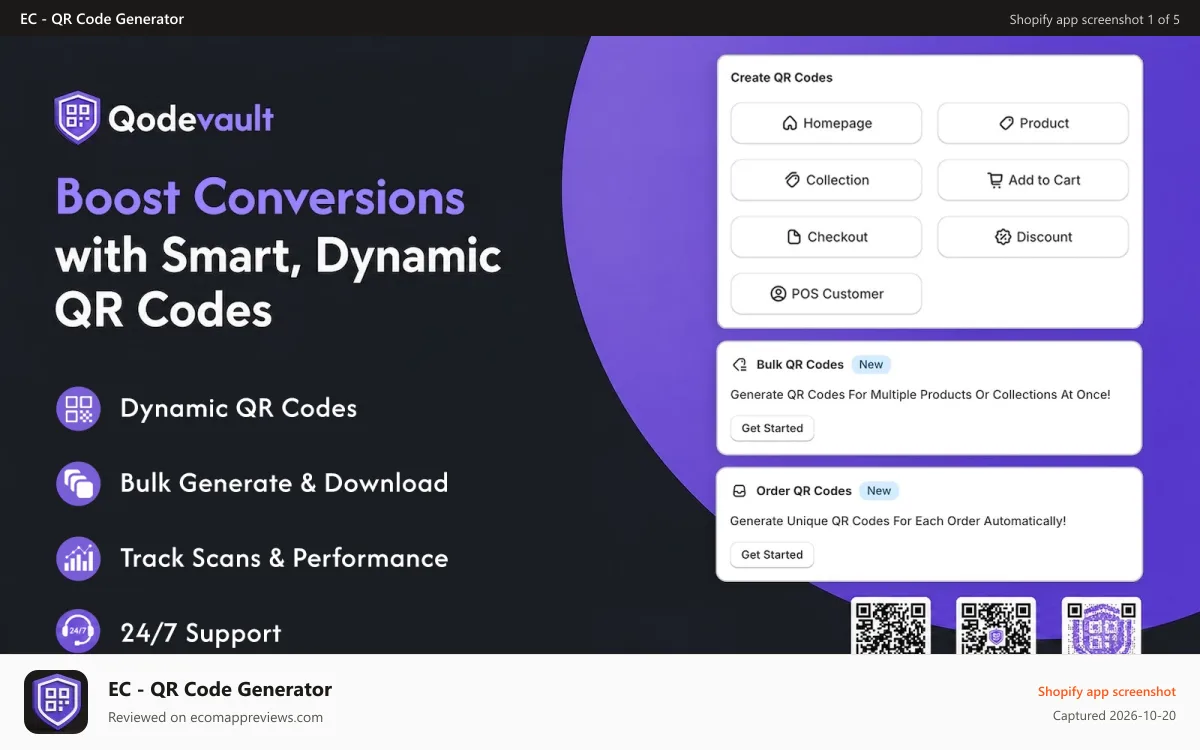The width and height of the screenshot is (1200, 750).
Task: Click the New badge beside Bulk QR Codes
Action: click(871, 365)
